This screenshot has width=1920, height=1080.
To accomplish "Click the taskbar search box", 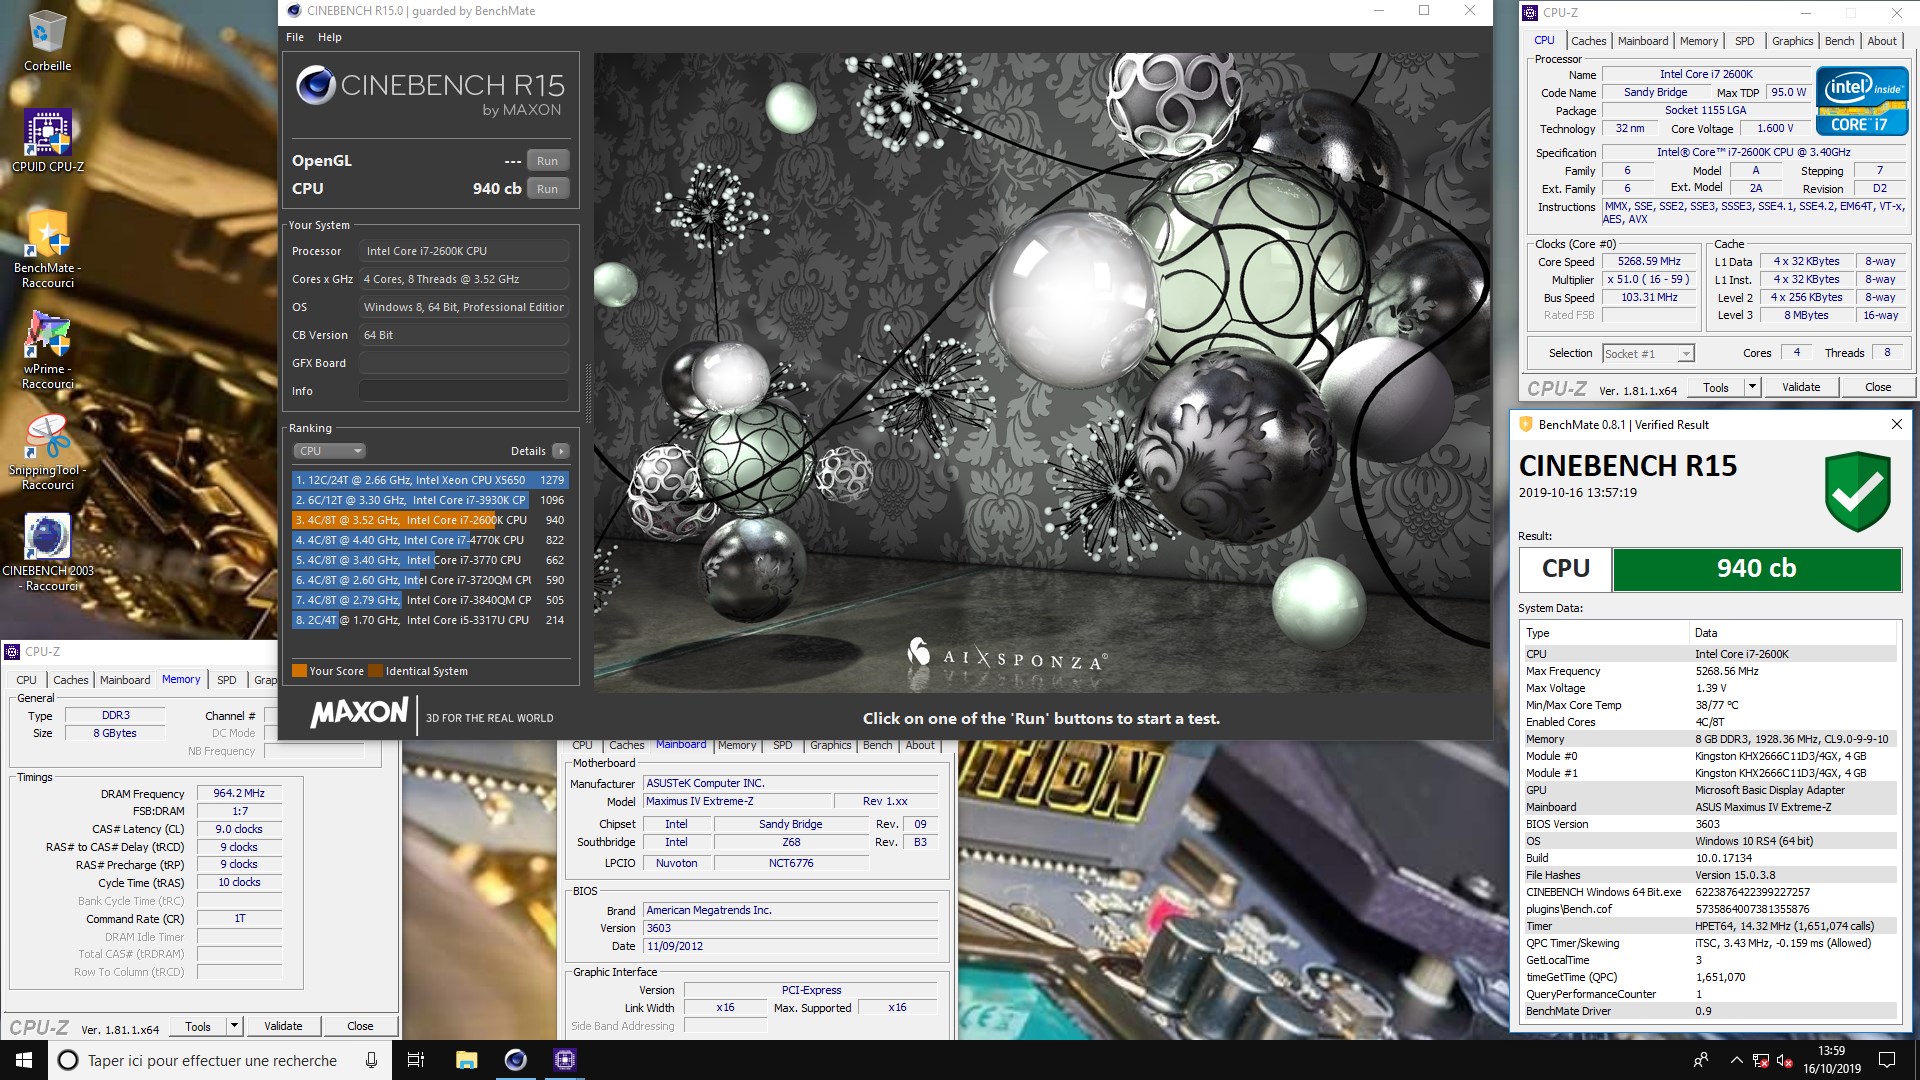I will (x=220, y=1060).
